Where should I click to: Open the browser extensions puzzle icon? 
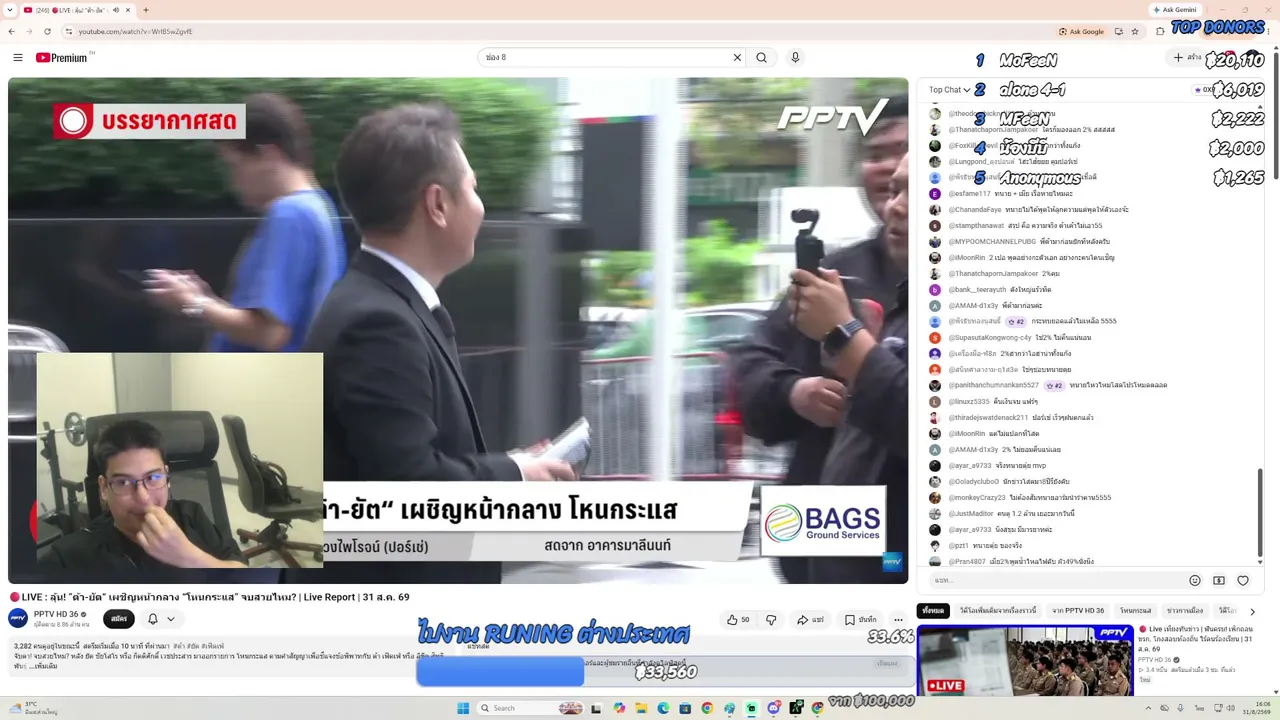[x=1160, y=31]
